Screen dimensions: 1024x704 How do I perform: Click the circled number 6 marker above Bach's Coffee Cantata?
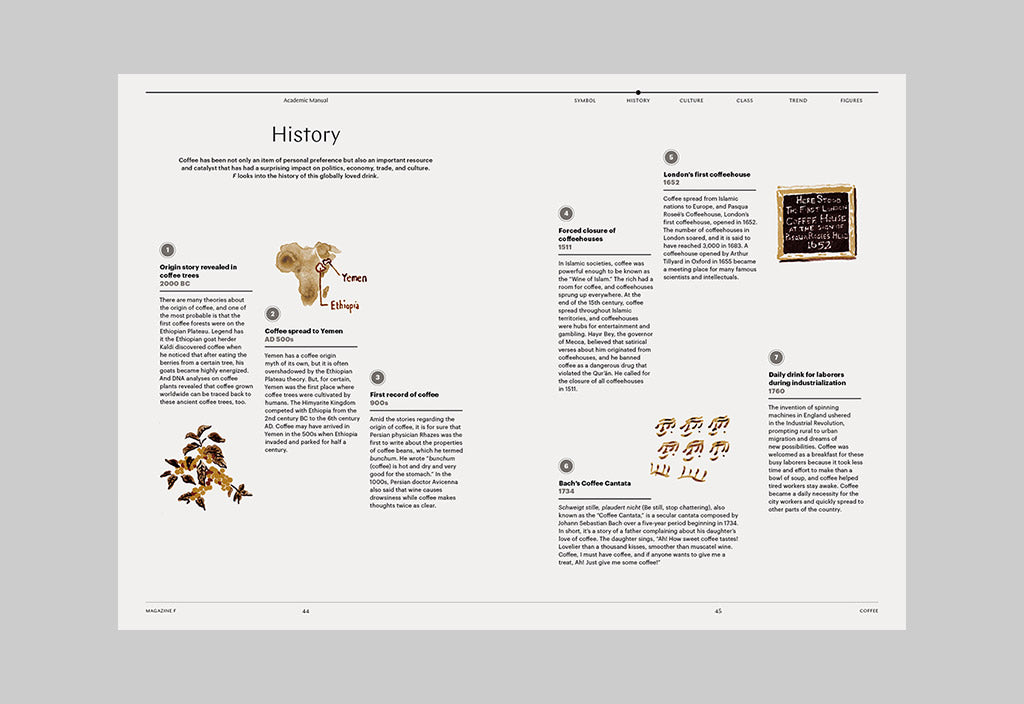tap(567, 464)
